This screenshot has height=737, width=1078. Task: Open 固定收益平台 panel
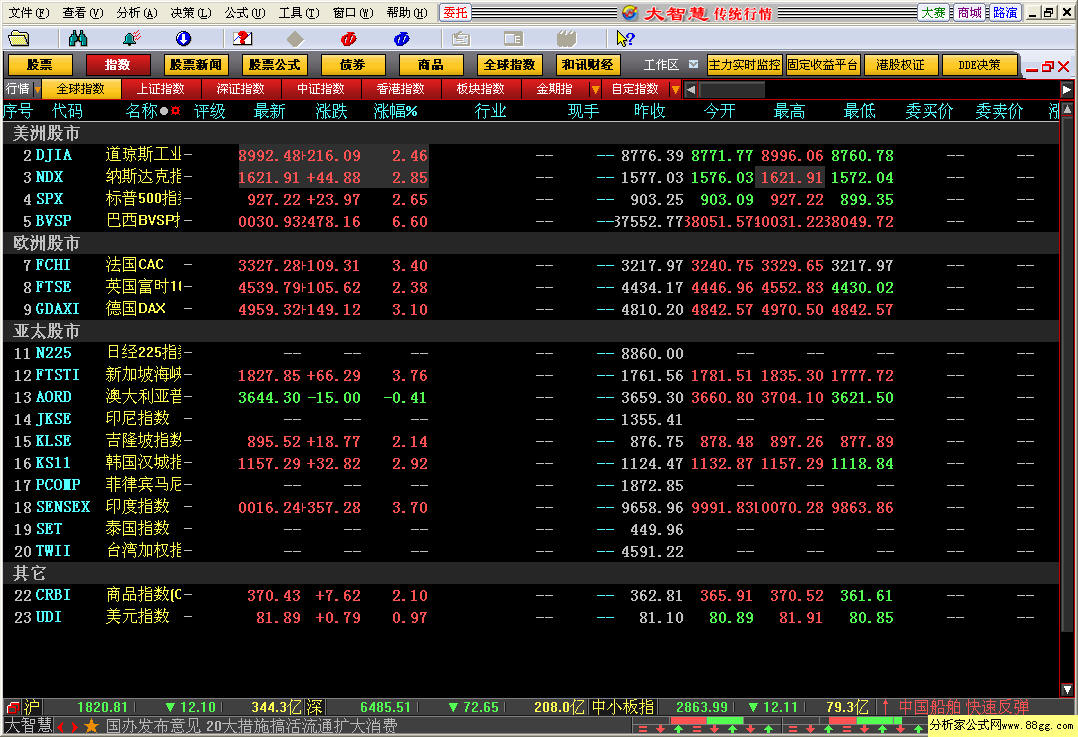823,65
